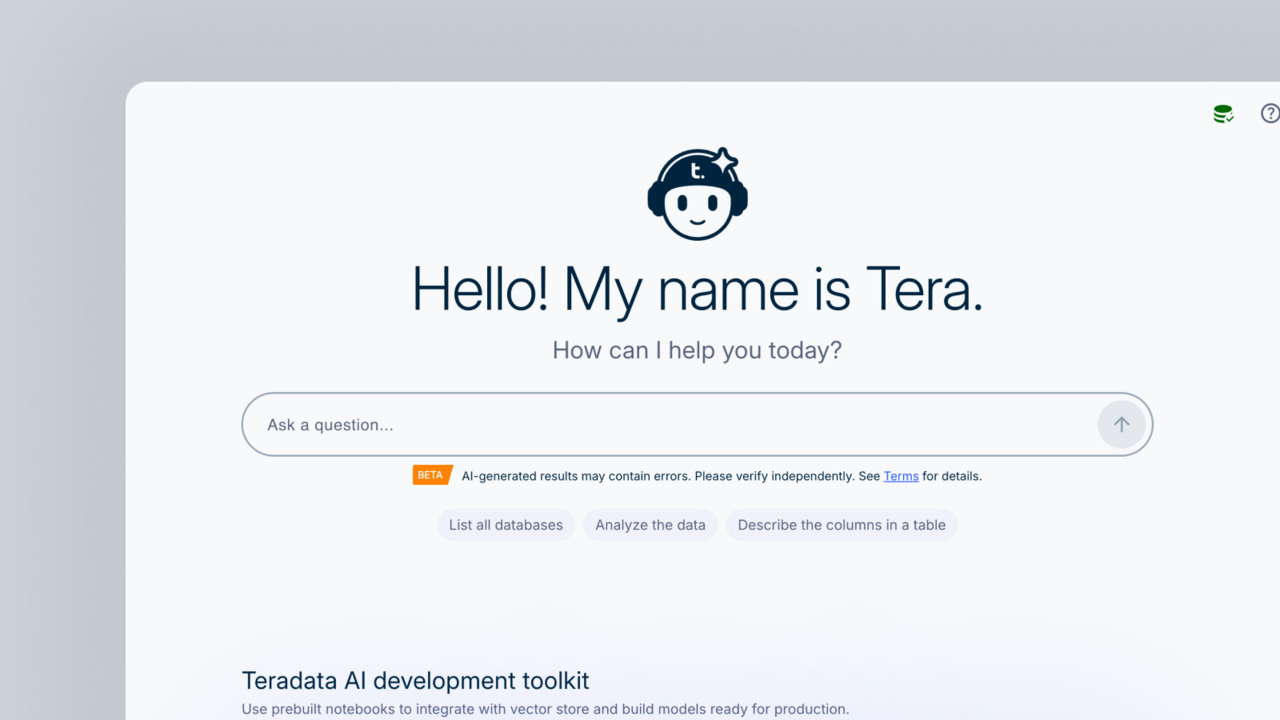
Task: Choose the "Analyze the data" suggestion chip
Action: [650, 525]
